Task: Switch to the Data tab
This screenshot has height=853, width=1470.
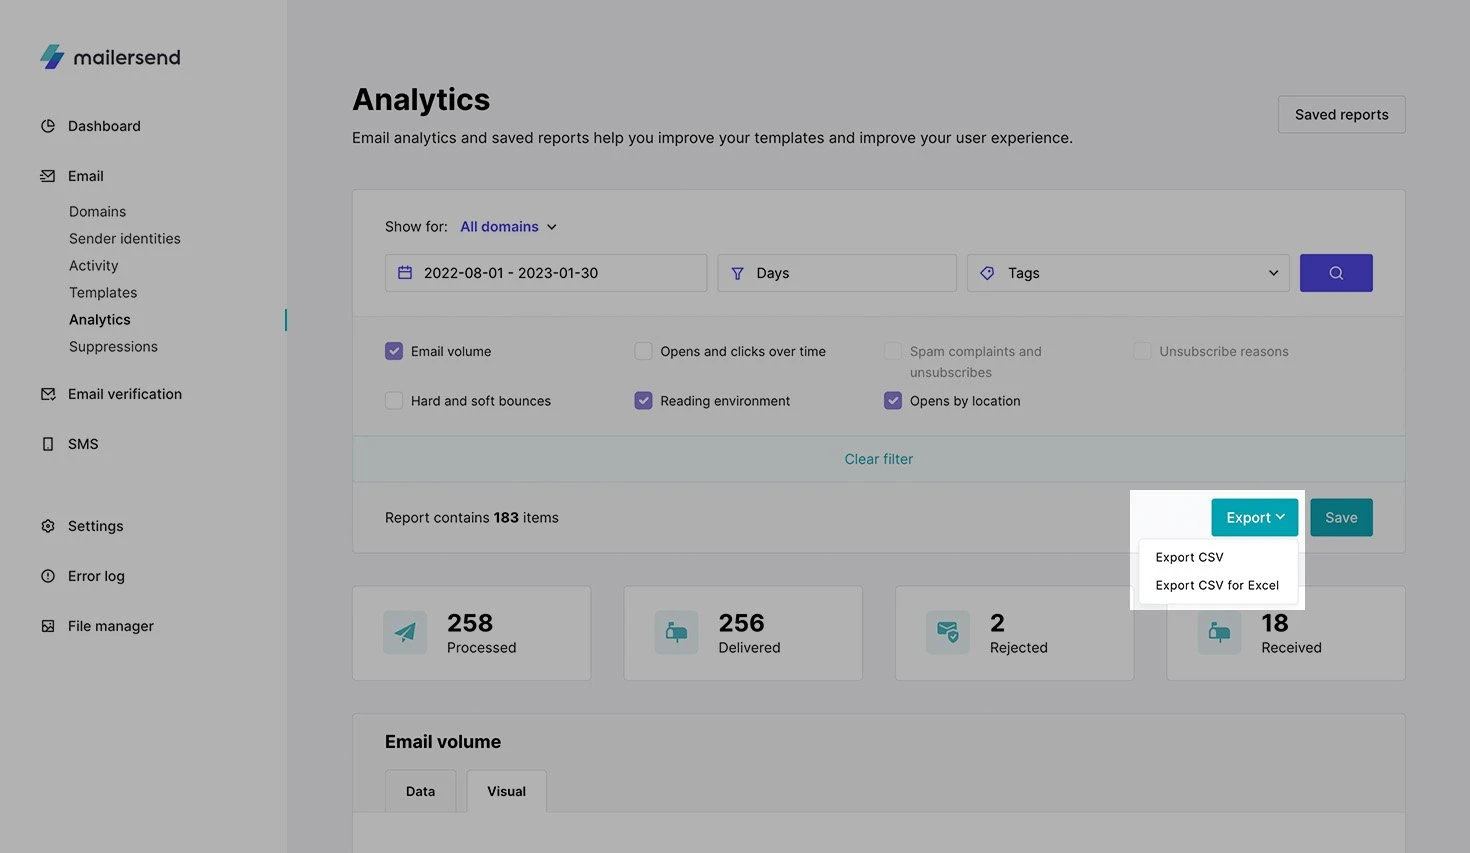Action: click(420, 791)
